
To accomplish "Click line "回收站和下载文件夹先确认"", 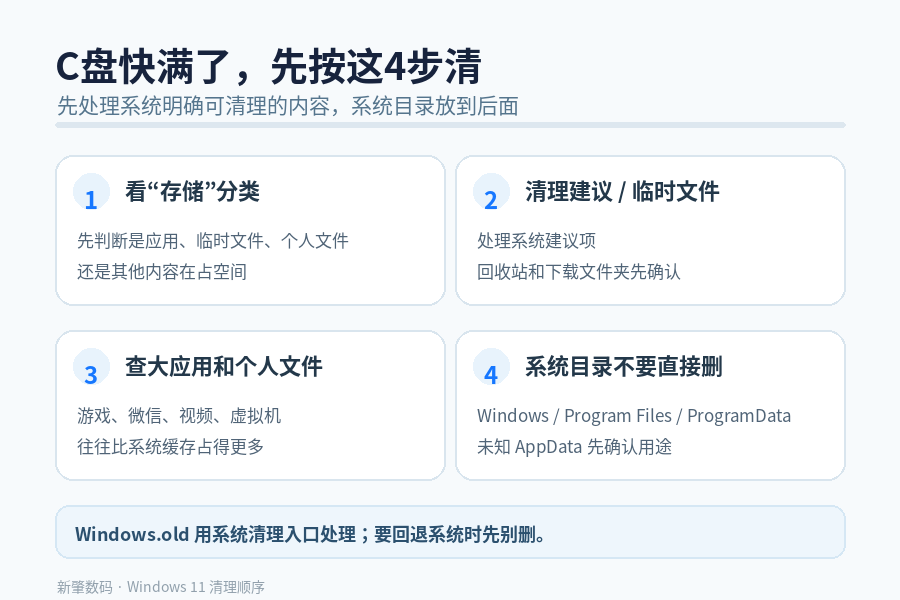I will point(579,272).
